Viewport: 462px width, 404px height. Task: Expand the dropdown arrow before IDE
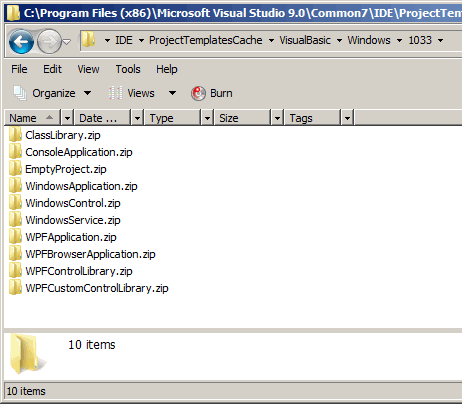tap(107, 41)
